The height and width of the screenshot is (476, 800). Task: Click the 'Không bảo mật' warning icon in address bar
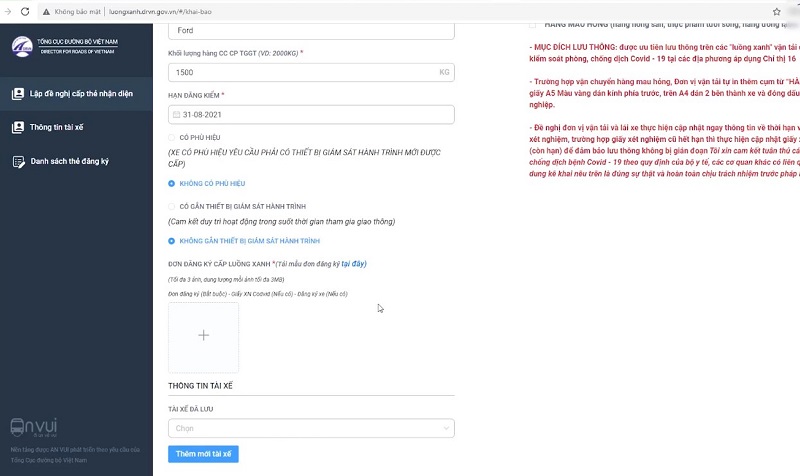(x=47, y=9)
